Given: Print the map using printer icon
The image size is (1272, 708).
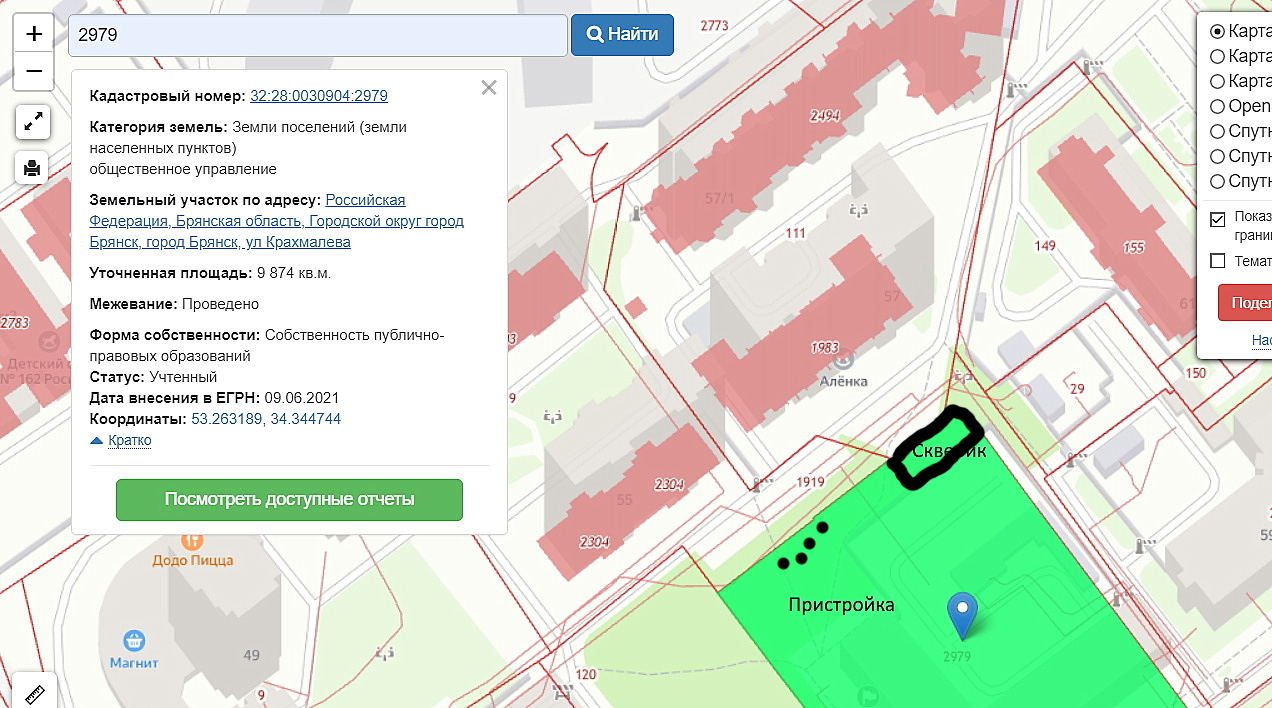Looking at the screenshot, I should point(32,167).
